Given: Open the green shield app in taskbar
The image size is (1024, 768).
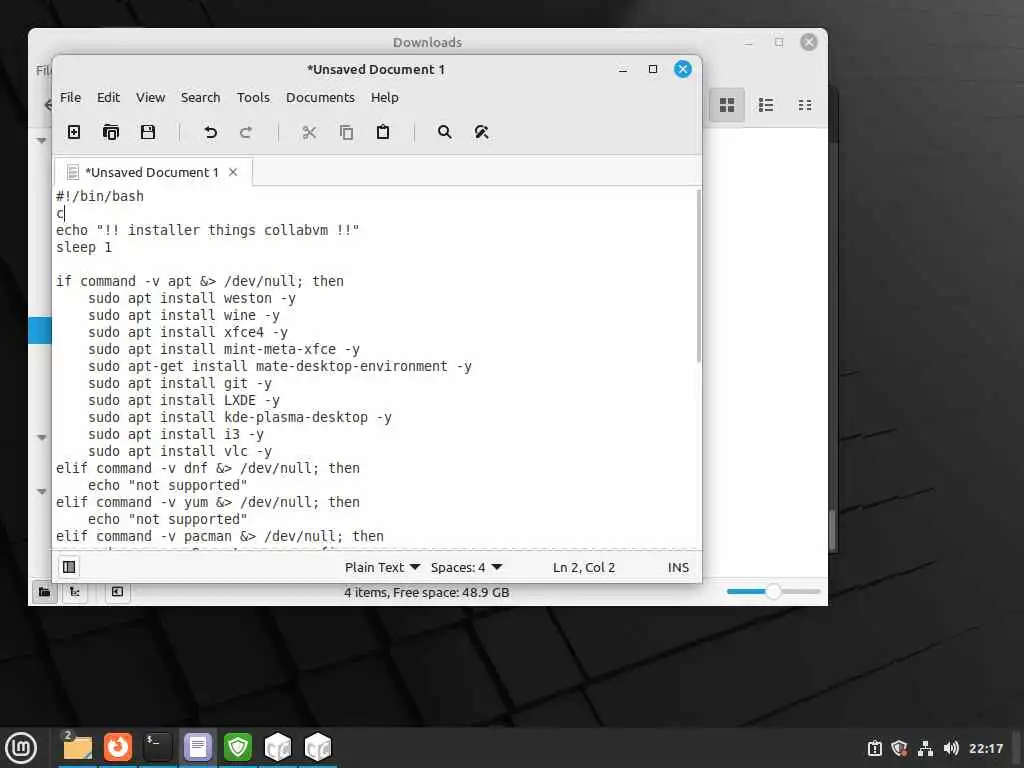Looking at the screenshot, I should (238, 747).
